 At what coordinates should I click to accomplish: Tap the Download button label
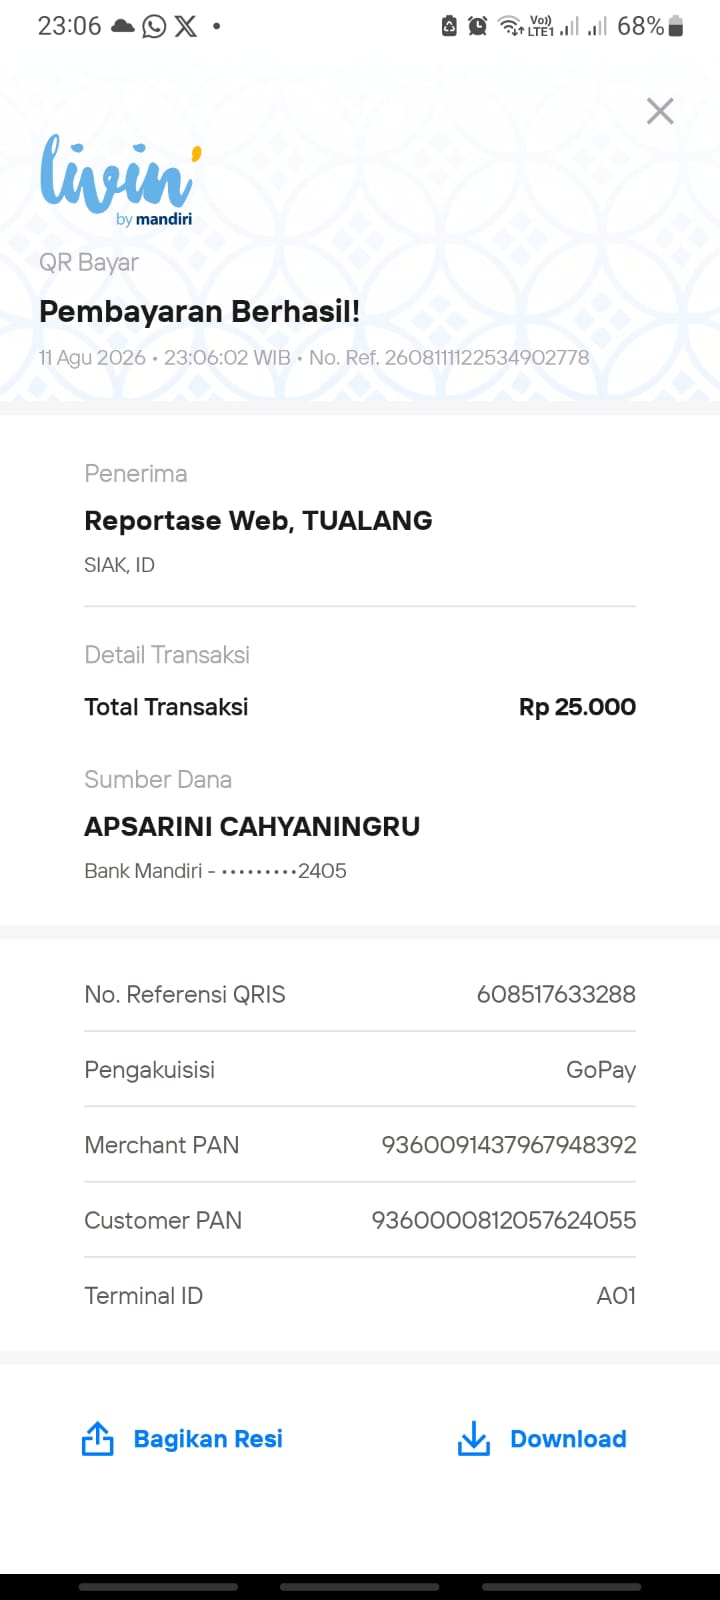[568, 1438]
